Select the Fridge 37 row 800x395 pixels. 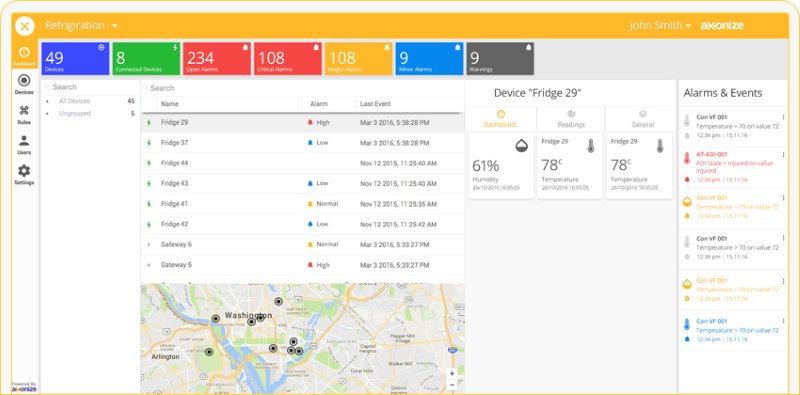[x=303, y=143]
